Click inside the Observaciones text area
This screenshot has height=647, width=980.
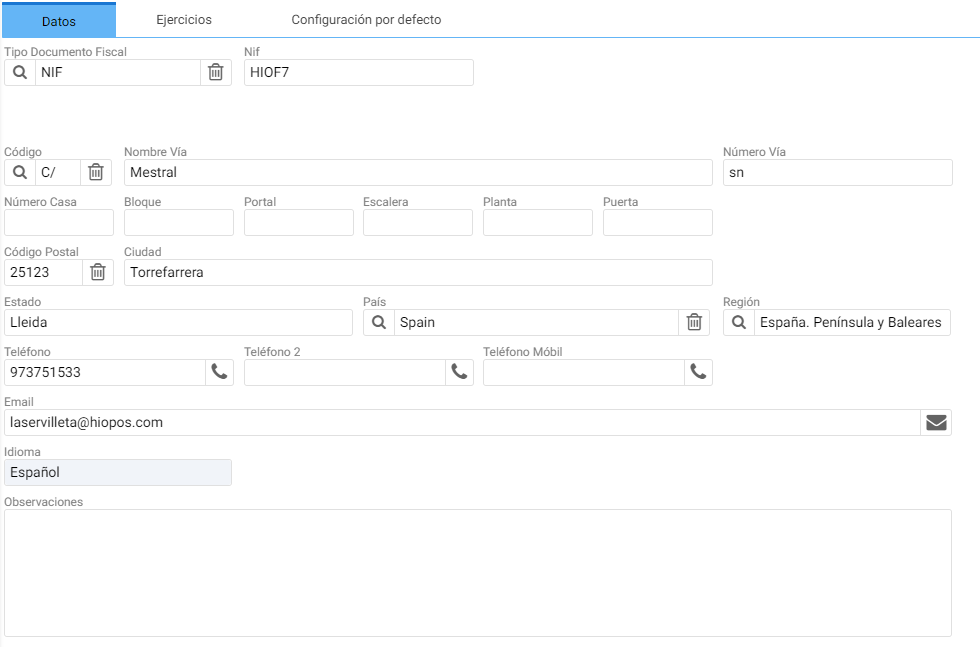[478, 573]
